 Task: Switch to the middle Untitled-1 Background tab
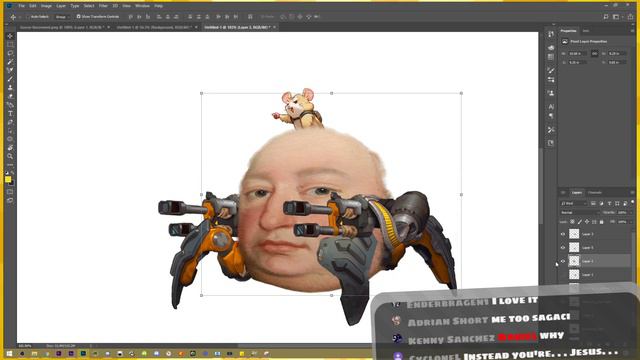pos(153,27)
